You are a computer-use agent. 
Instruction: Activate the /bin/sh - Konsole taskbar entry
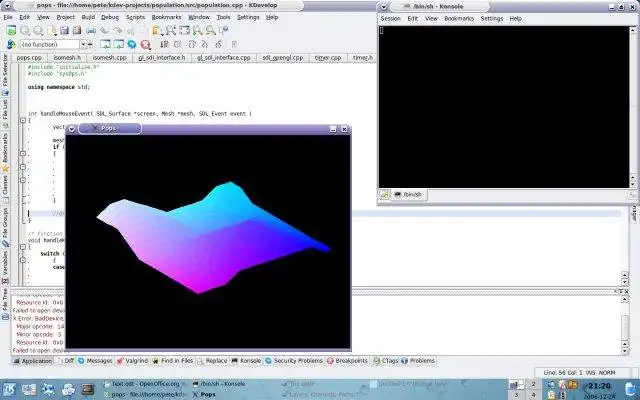pos(218,384)
